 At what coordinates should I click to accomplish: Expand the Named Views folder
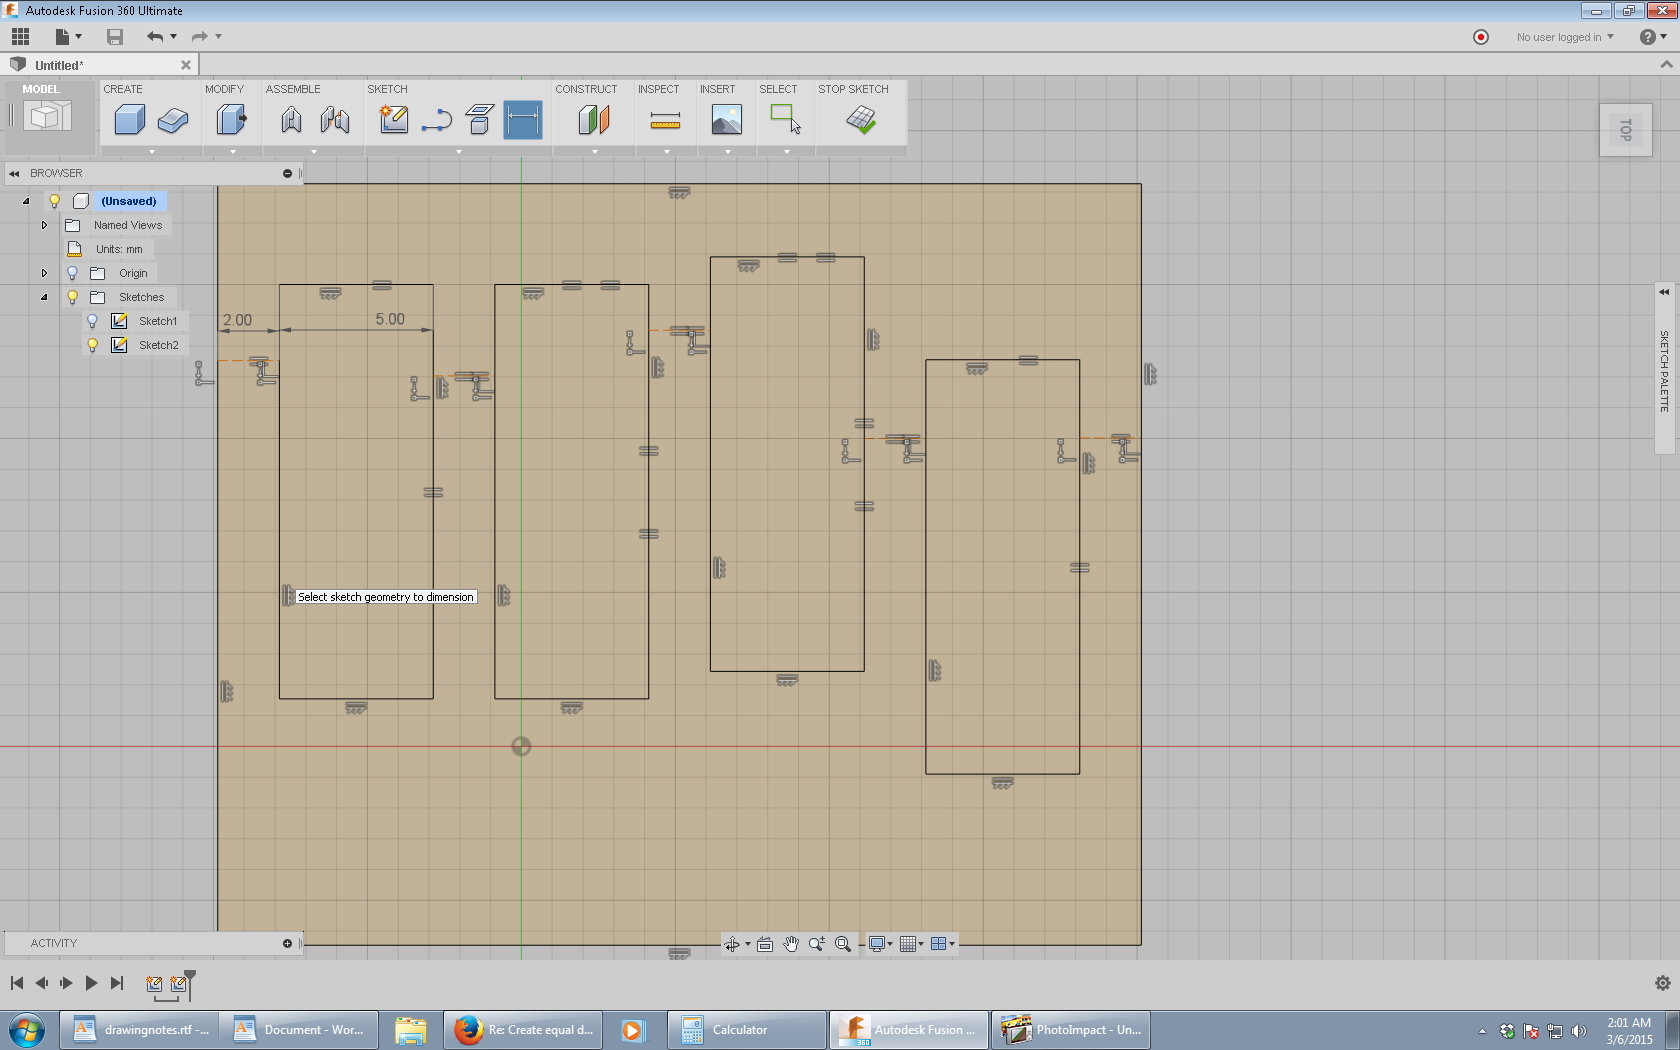[44, 225]
